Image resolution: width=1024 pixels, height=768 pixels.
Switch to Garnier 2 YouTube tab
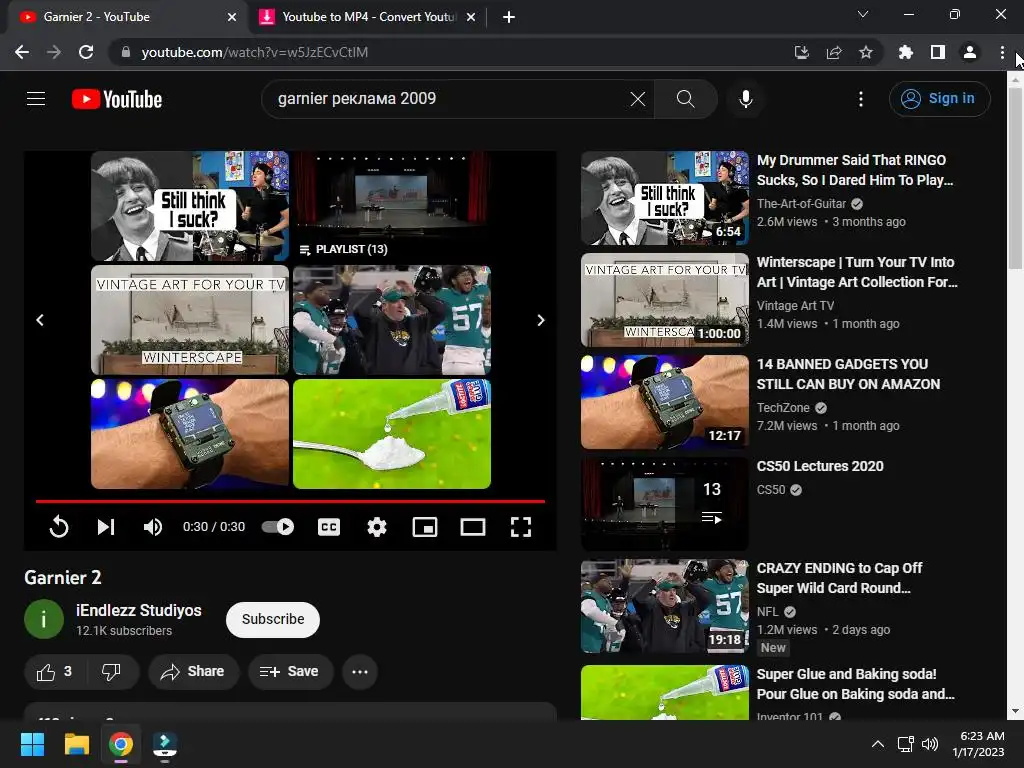point(128,17)
